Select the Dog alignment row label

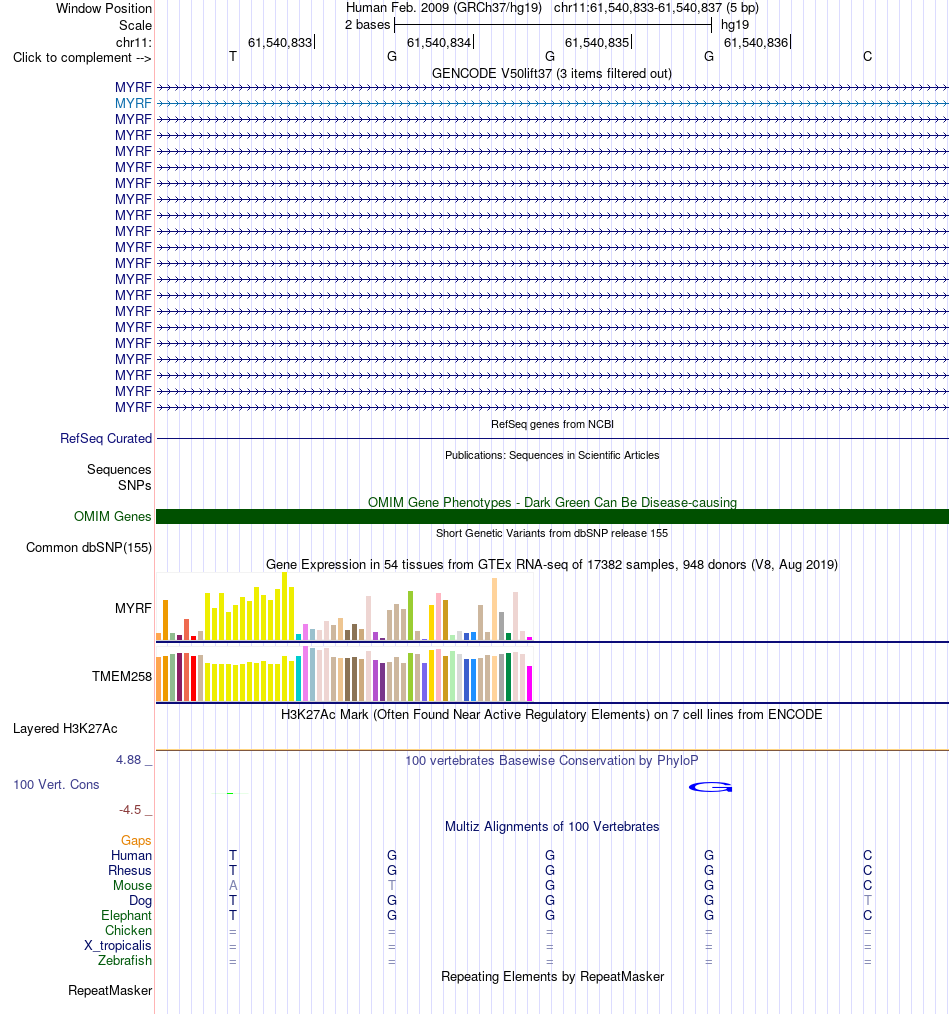tap(140, 901)
